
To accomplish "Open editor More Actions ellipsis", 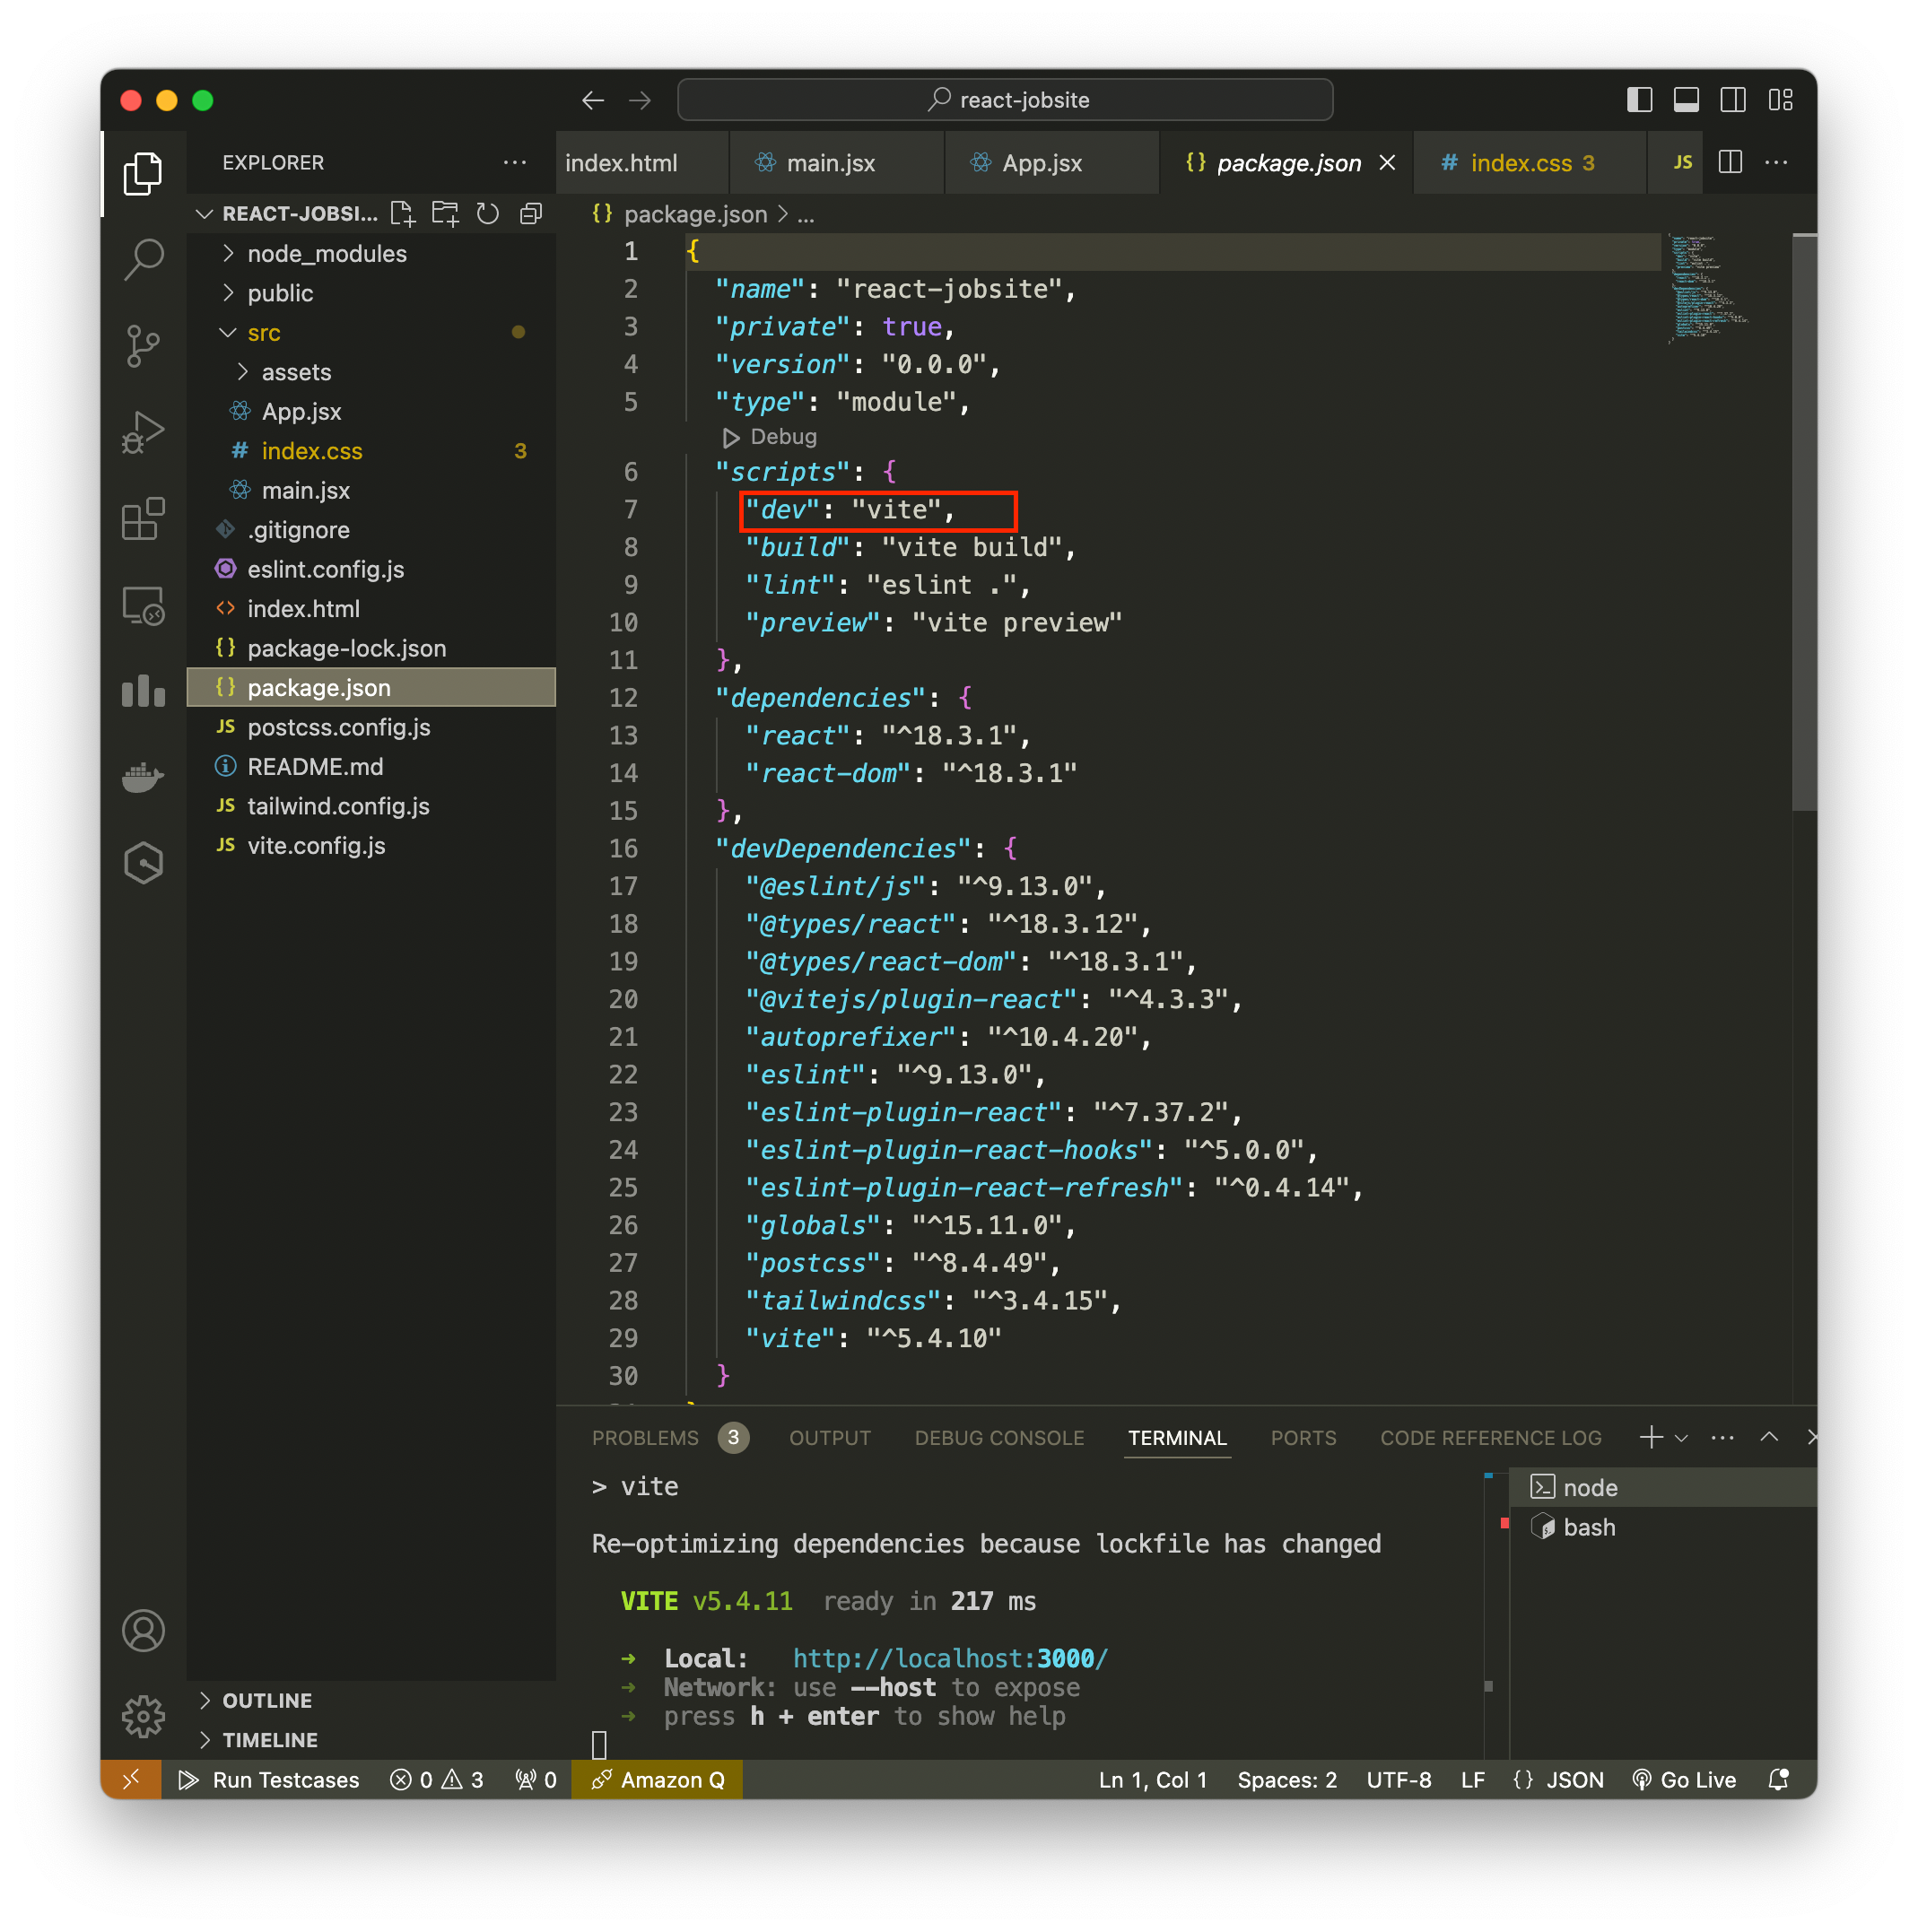I will click(x=1776, y=162).
